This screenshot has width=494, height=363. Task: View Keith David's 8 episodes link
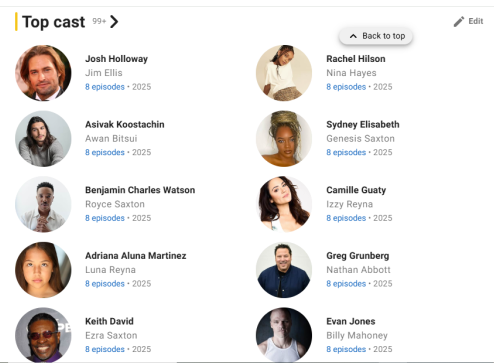pyautogui.click(x=105, y=349)
